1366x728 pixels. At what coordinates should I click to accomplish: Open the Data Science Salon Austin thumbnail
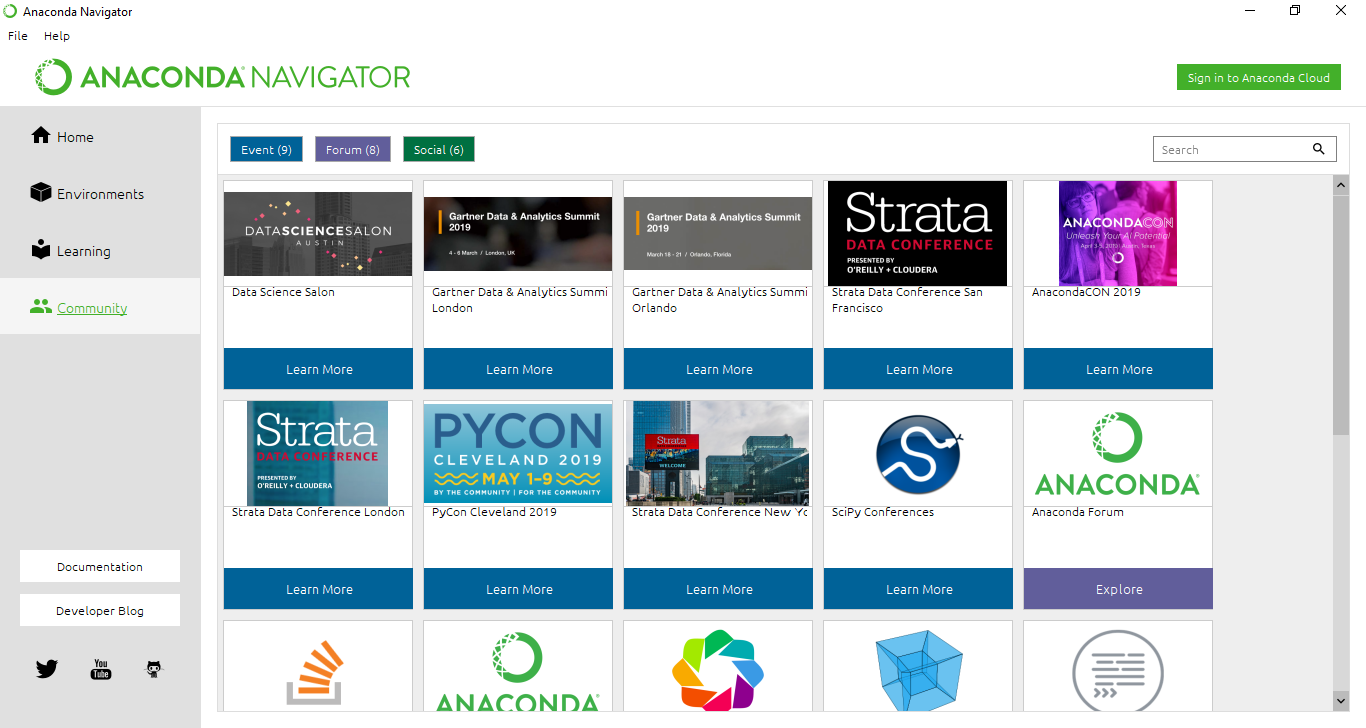click(x=318, y=234)
